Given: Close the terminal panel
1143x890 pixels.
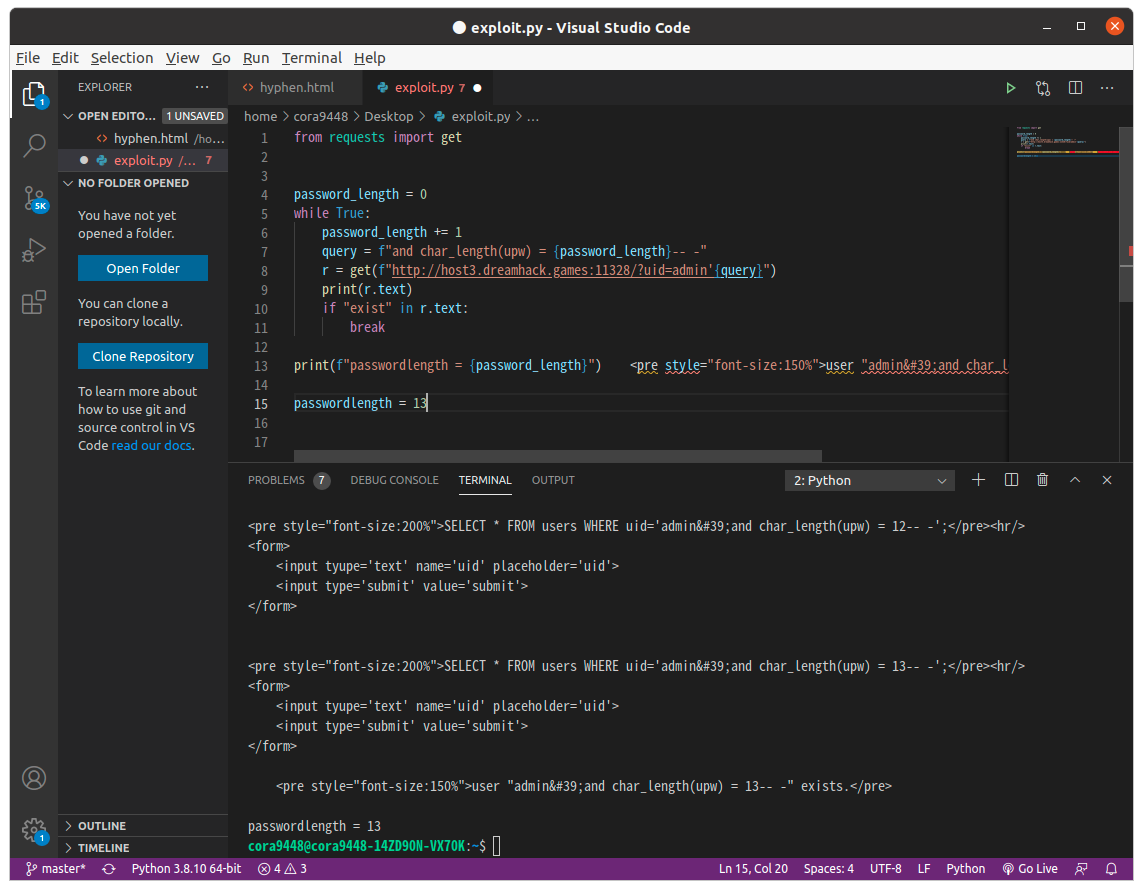Looking at the screenshot, I should point(1107,480).
